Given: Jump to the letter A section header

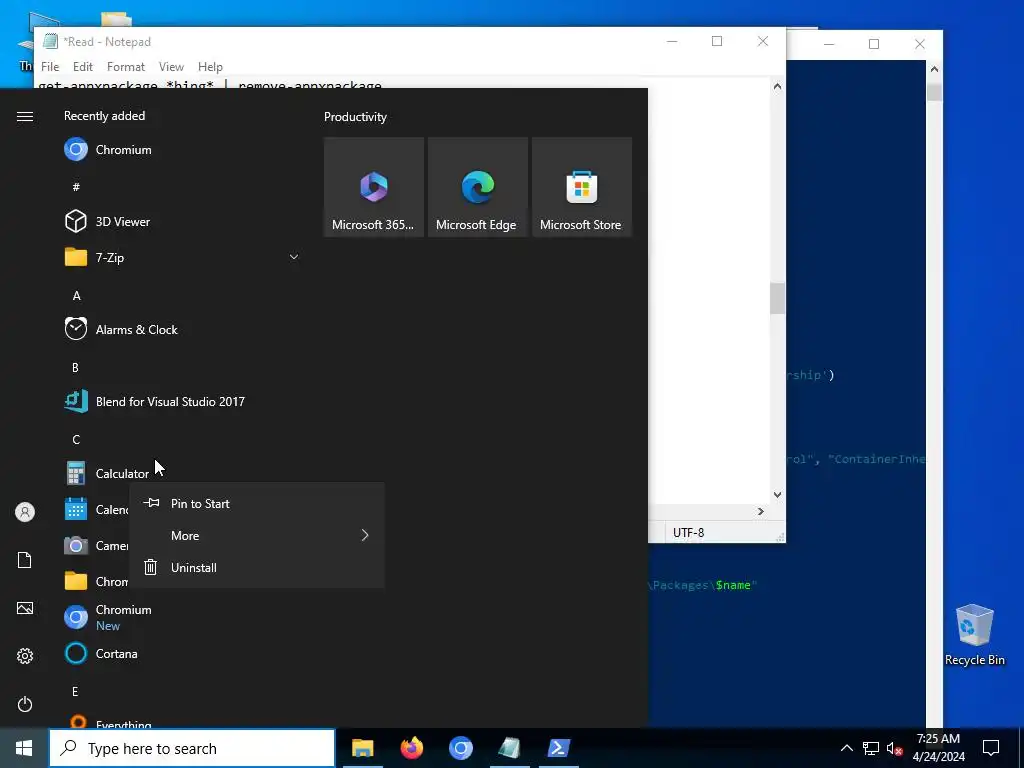Looking at the screenshot, I should pos(76,296).
